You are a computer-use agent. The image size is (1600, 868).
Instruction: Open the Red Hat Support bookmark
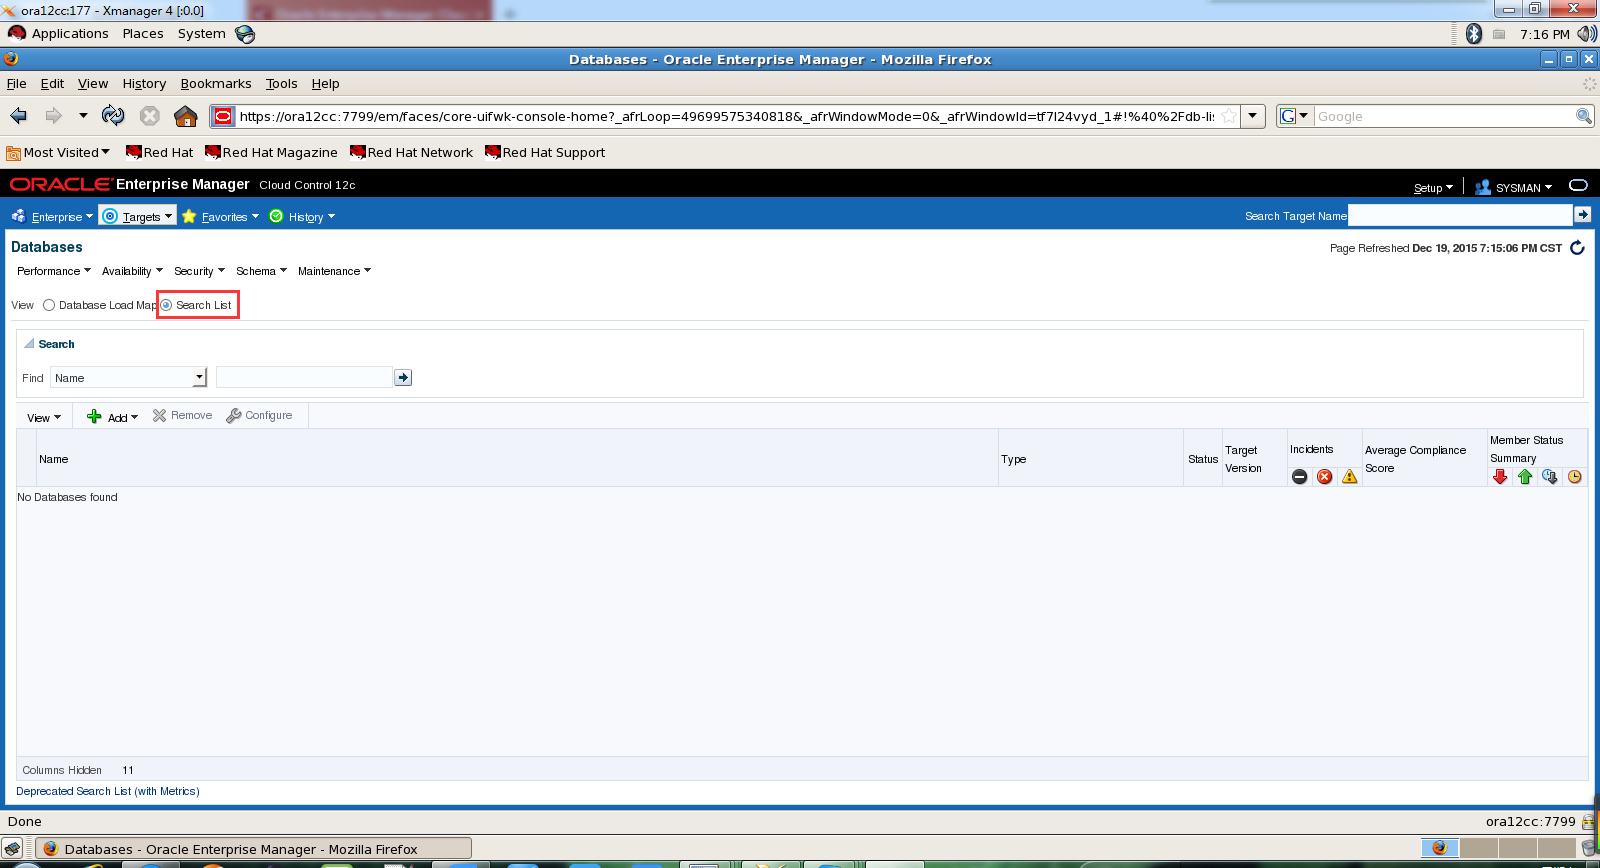[545, 152]
